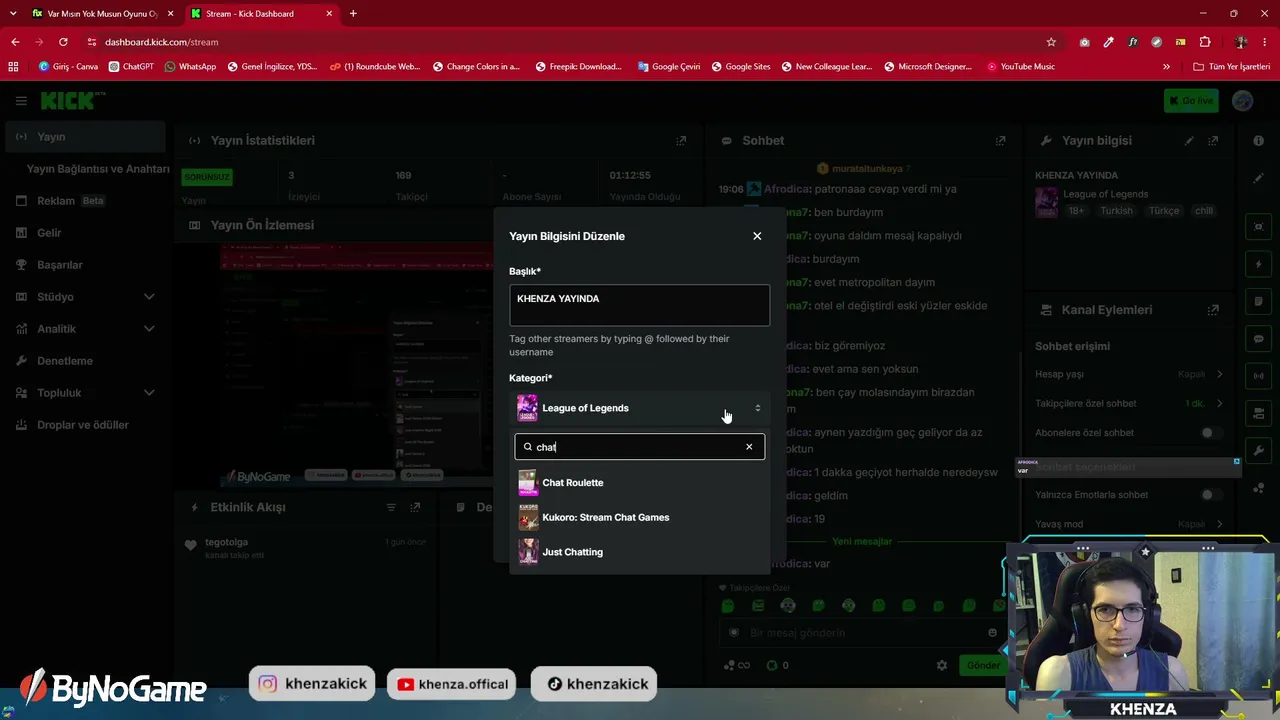
Task: Click the category search input
Action: (x=639, y=447)
